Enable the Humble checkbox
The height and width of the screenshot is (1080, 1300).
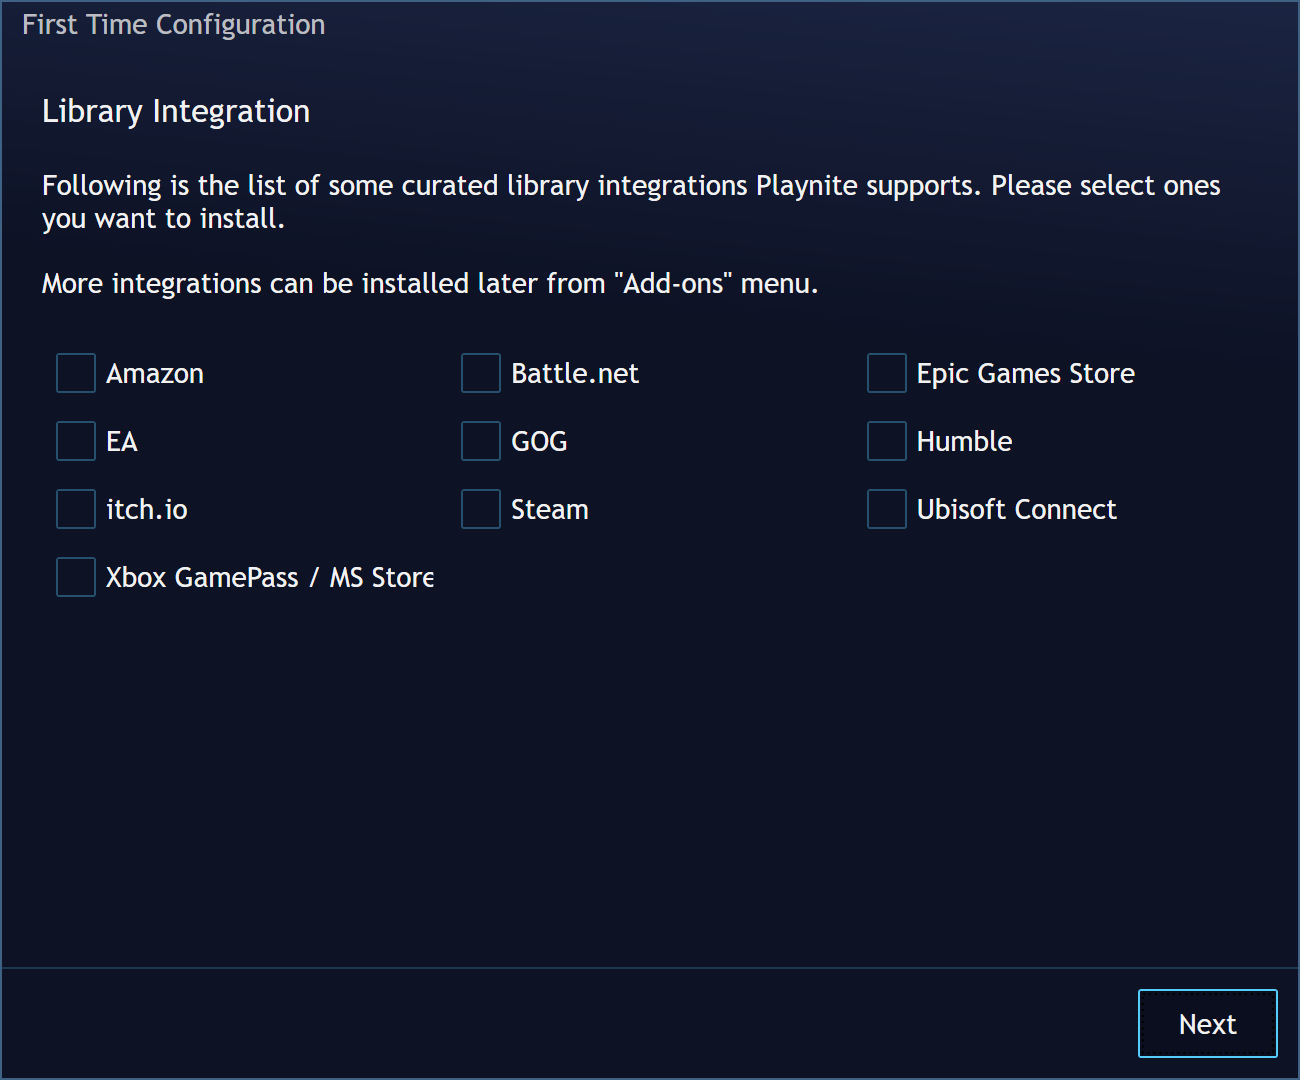887,441
